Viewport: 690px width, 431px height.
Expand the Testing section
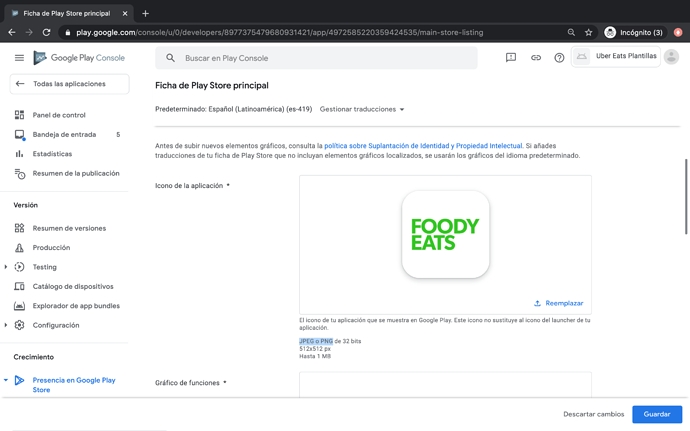click(6, 267)
